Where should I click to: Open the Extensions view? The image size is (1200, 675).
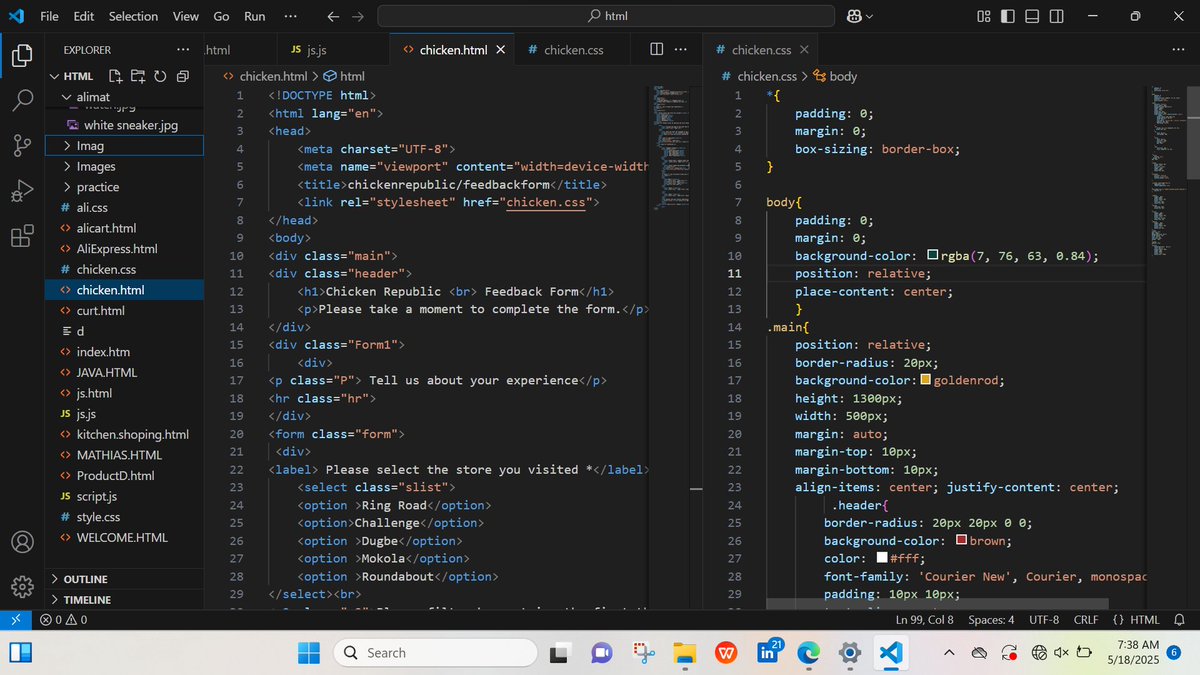22,236
